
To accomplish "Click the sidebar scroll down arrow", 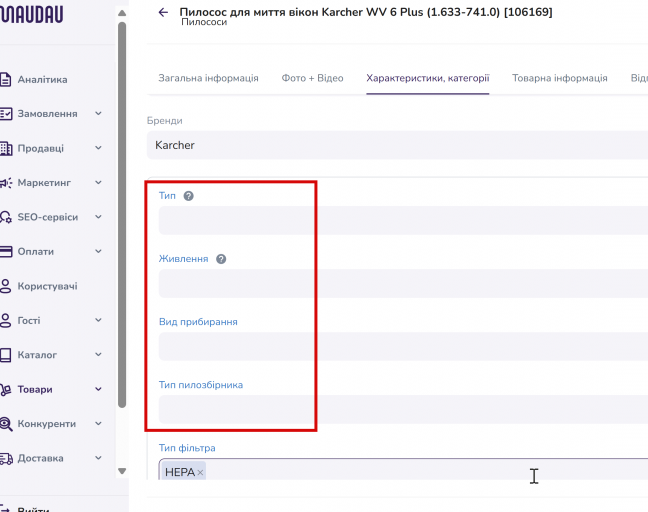I will pyautogui.click(x=122, y=471).
